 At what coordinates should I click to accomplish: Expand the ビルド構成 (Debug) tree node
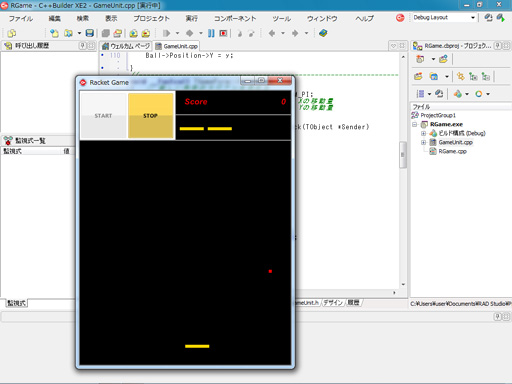423,133
